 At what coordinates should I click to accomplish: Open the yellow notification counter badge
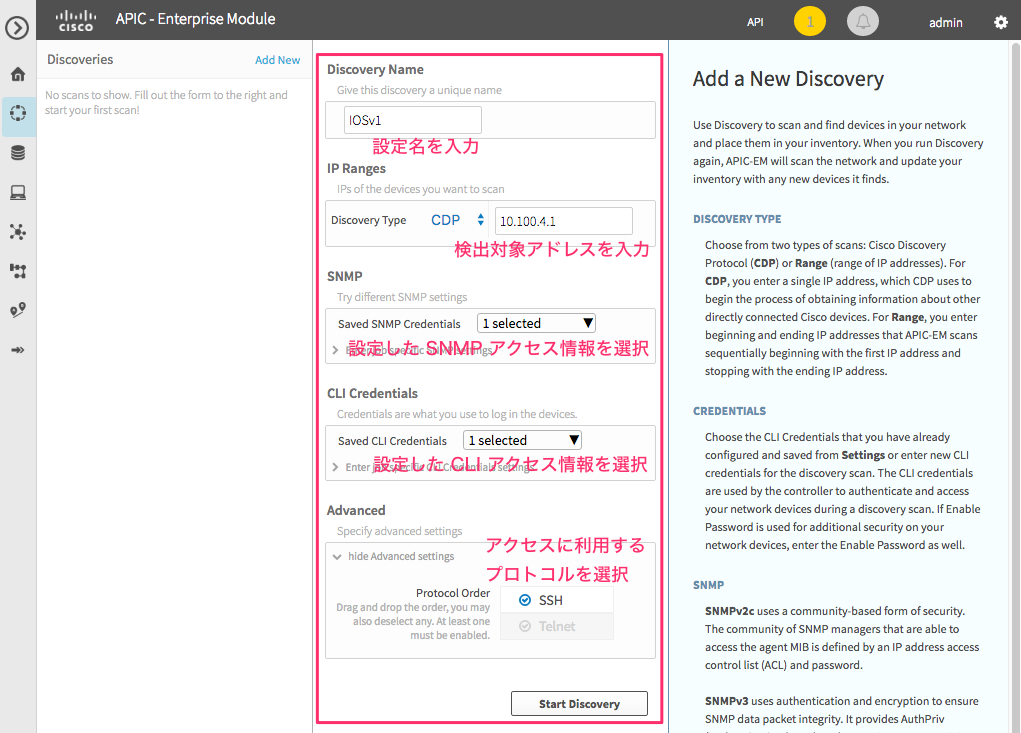click(x=810, y=21)
